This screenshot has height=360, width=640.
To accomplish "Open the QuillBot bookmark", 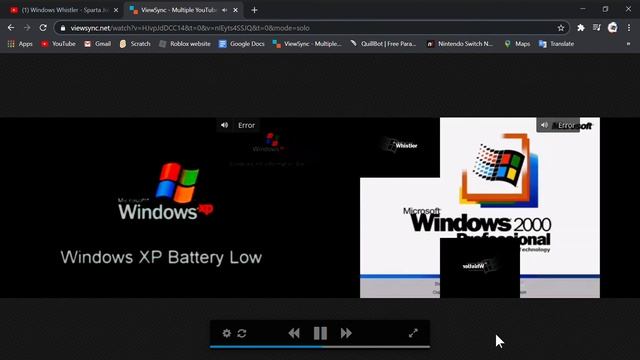I will click(x=383, y=44).
